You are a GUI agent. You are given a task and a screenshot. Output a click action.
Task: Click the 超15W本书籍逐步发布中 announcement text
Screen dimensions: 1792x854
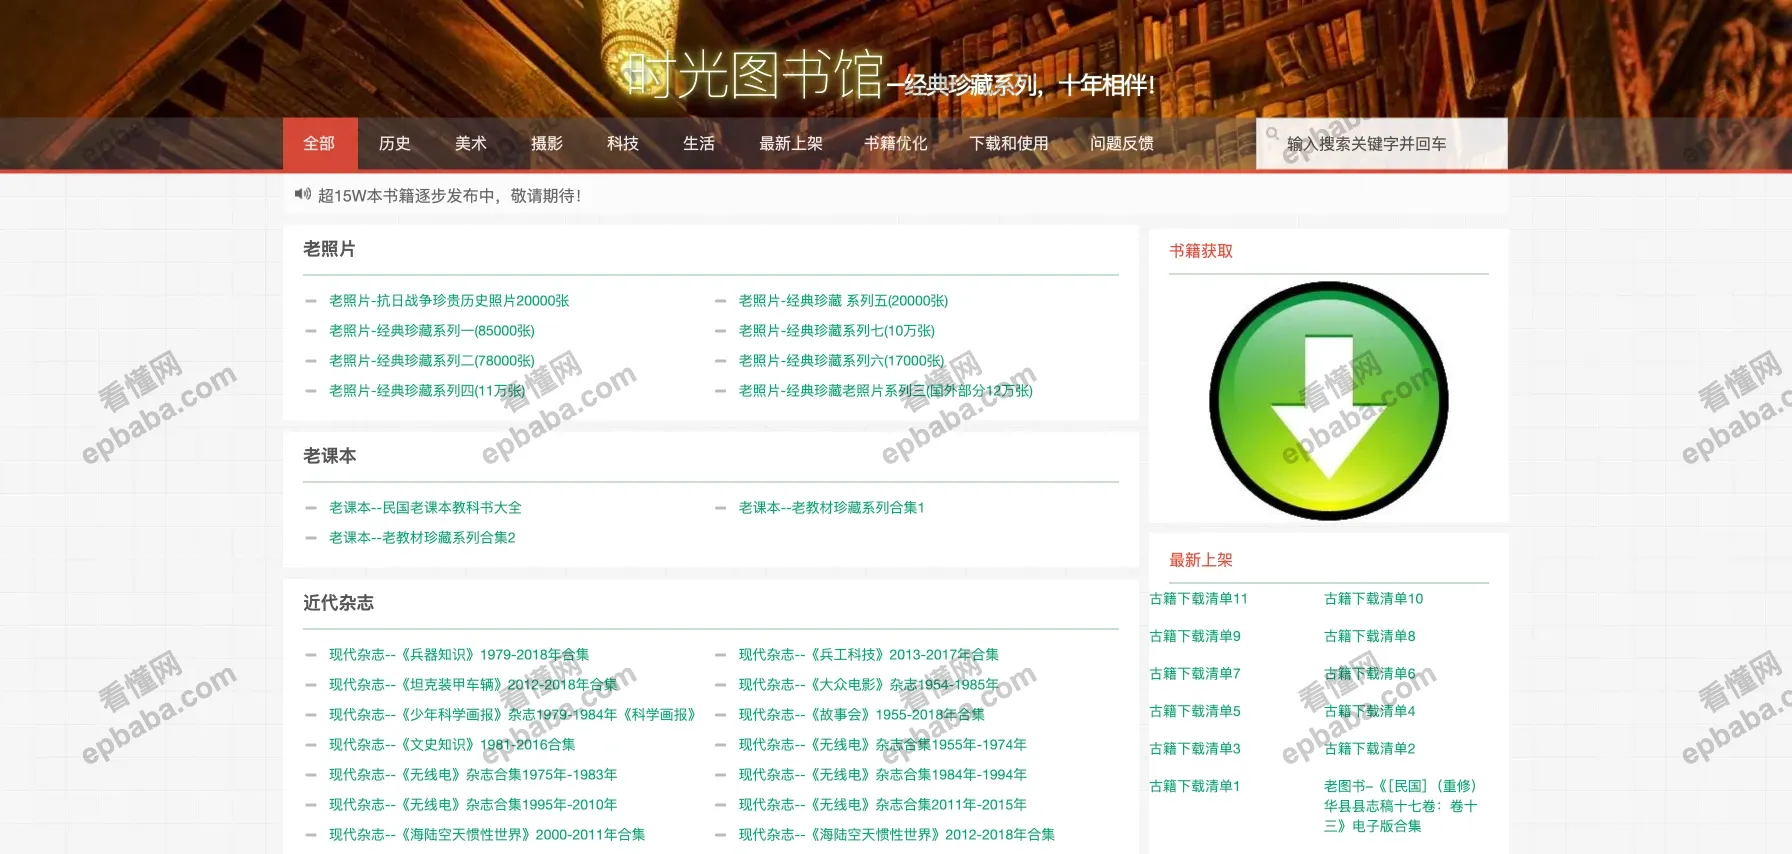pyautogui.click(x=449, y=196)
